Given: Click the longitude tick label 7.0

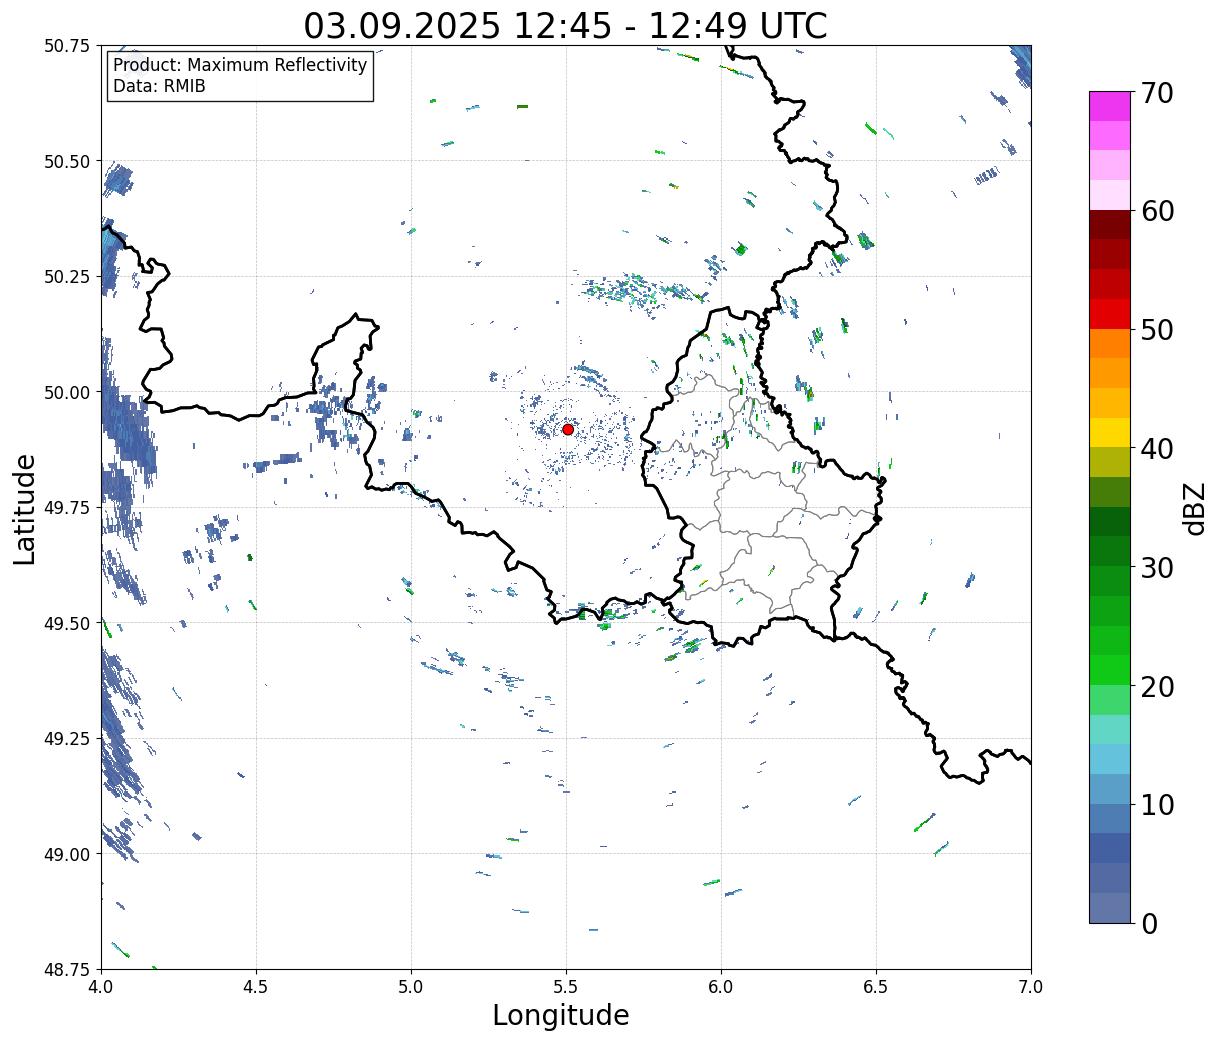Looking at the screenshot, I should pyautogui.click(x=1031, y=986).
